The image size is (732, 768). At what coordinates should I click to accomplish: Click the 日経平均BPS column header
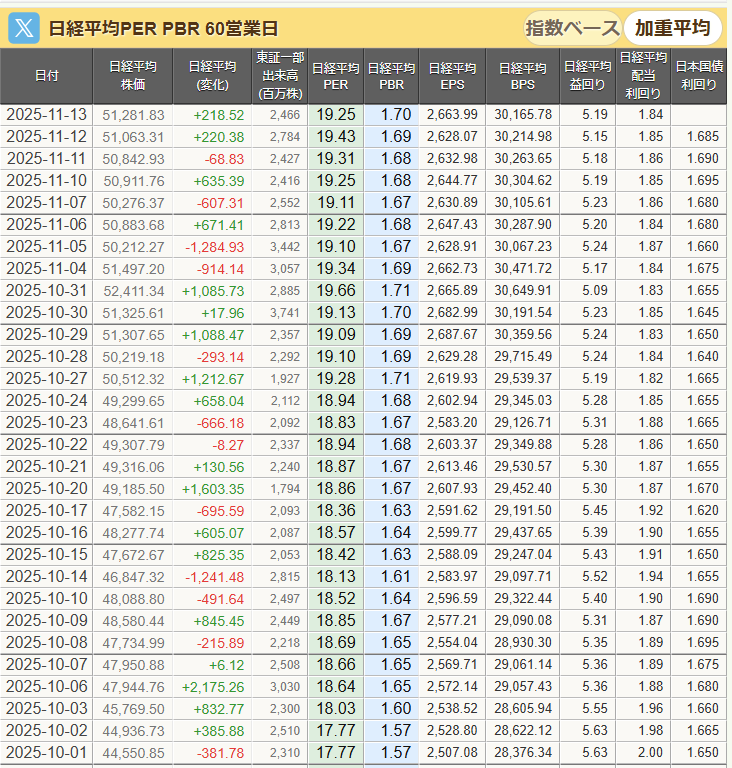523,76
